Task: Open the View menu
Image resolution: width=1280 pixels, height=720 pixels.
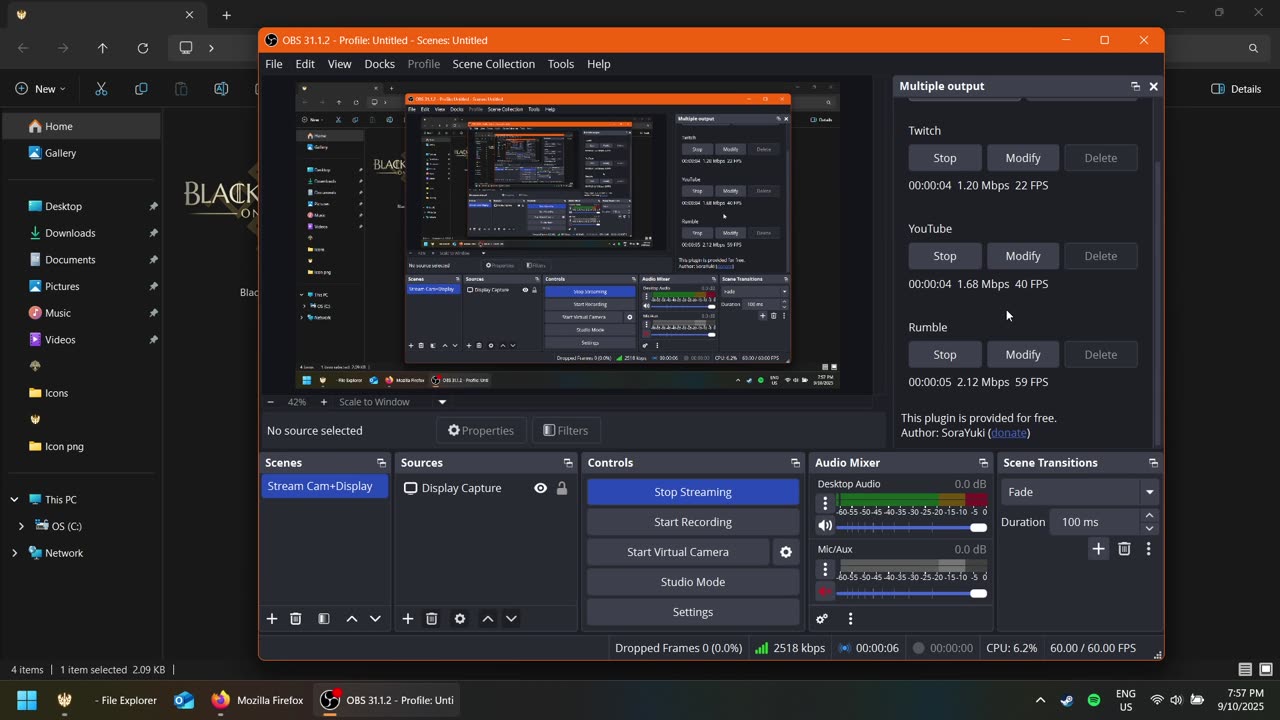Action: click(x=339, y=64)
